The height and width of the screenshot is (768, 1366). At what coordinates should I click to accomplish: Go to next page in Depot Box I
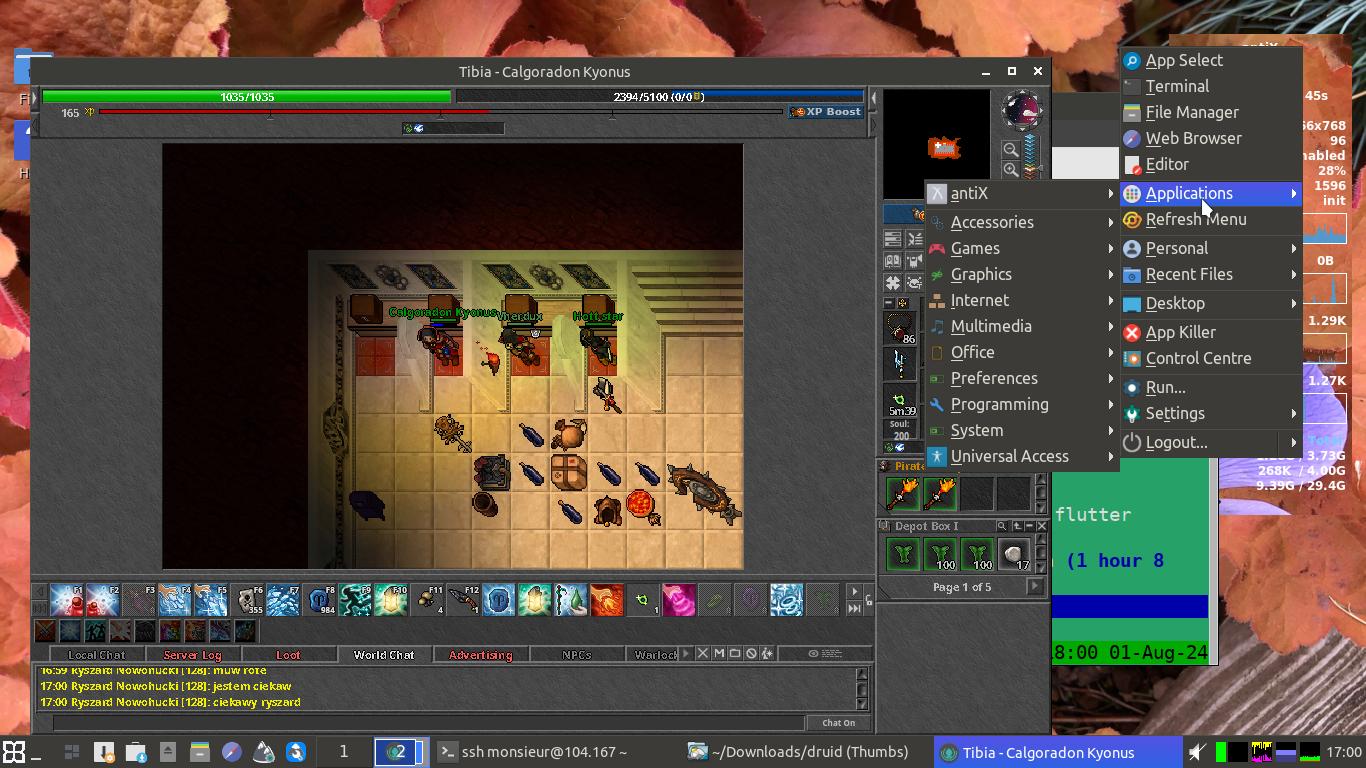(1035, 587)
